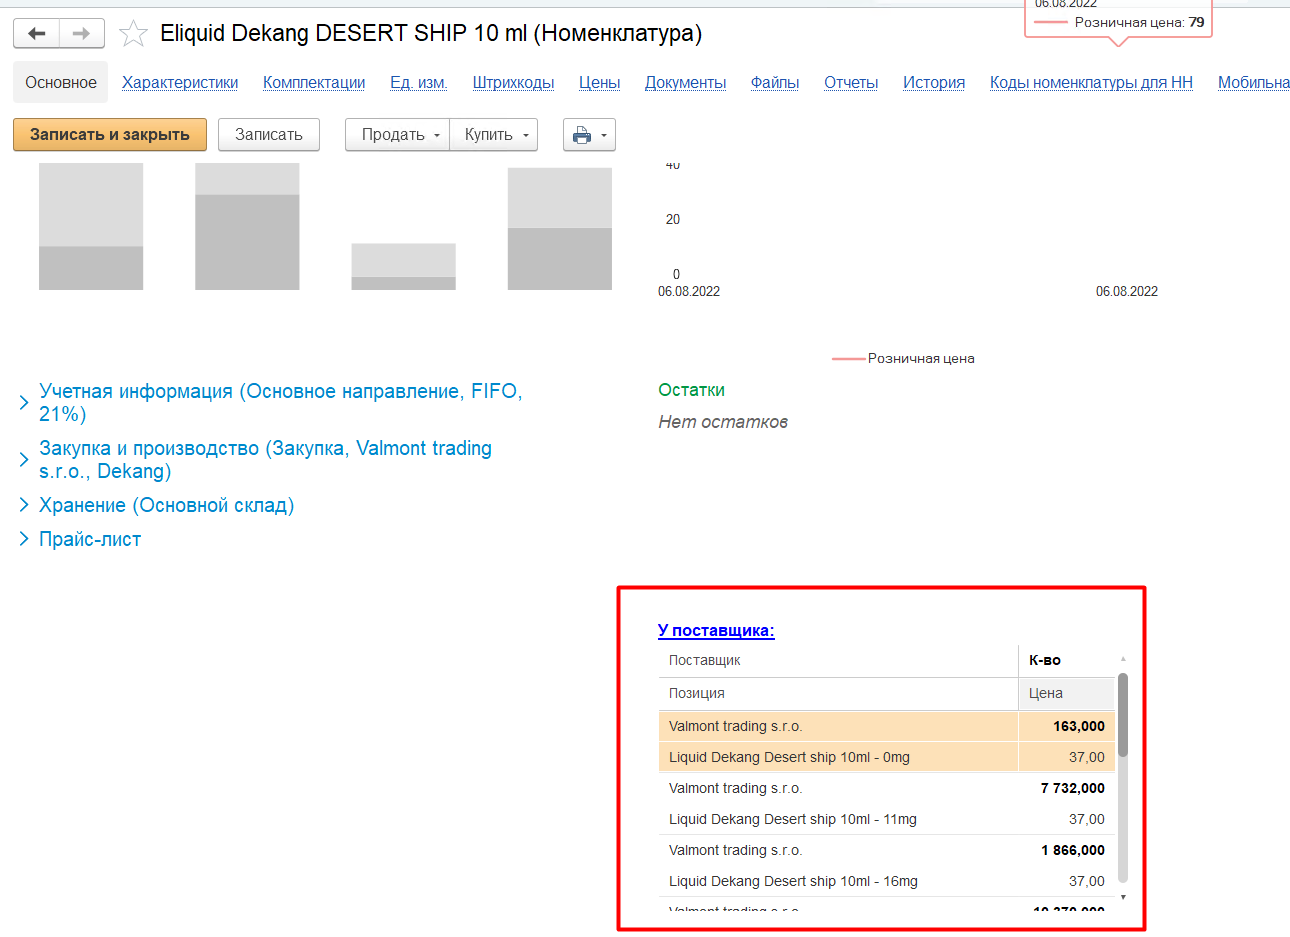1290x937 pixels.
Task: Switch to the Характеристики tab
Action: (180, 83)
